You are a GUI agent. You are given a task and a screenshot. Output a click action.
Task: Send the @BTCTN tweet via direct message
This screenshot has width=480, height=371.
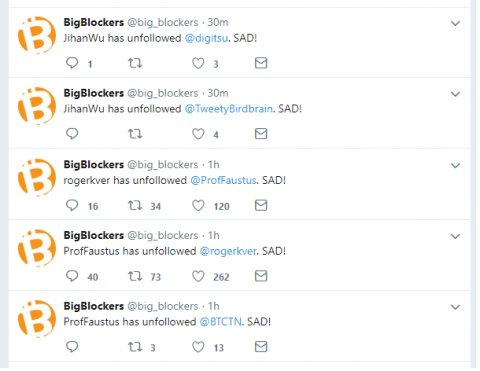pyautogui.click(x=261, y=347)
